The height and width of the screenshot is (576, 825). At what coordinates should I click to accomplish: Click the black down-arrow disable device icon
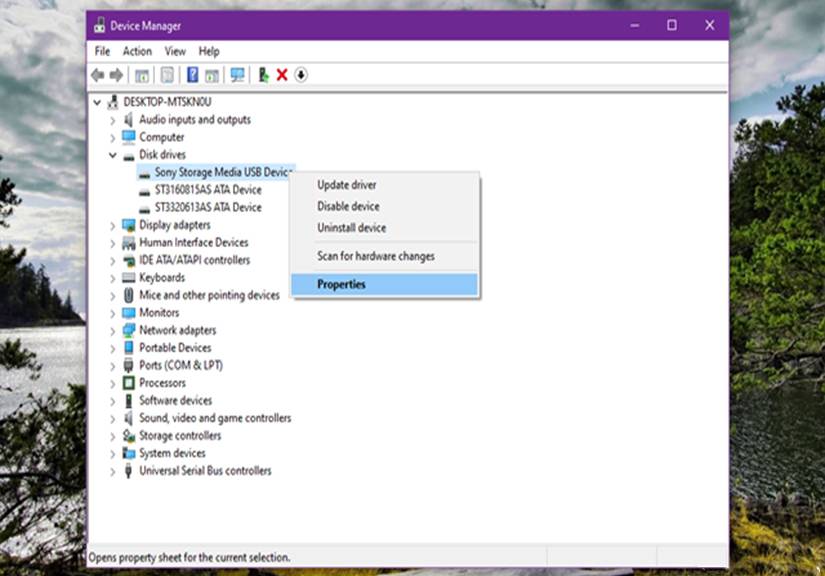point(300,75)
